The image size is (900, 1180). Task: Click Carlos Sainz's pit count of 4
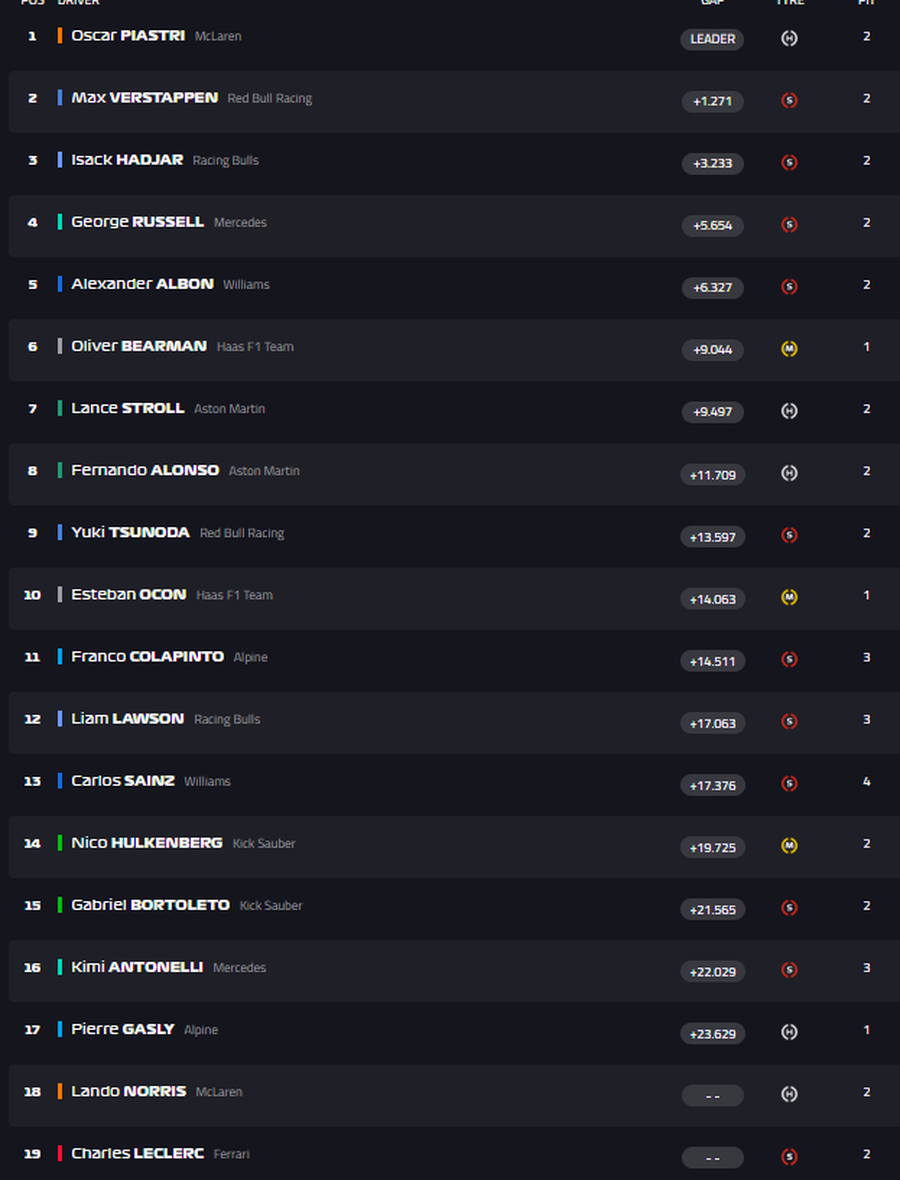(x=867, y=781)
